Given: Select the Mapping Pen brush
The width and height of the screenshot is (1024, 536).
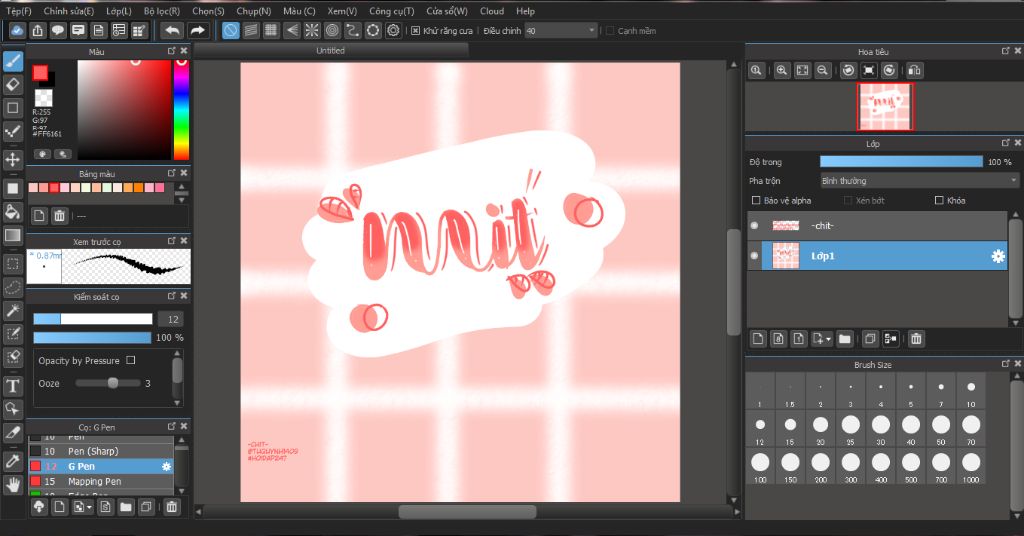Looking at the screenshot, I should coord(94,481).
